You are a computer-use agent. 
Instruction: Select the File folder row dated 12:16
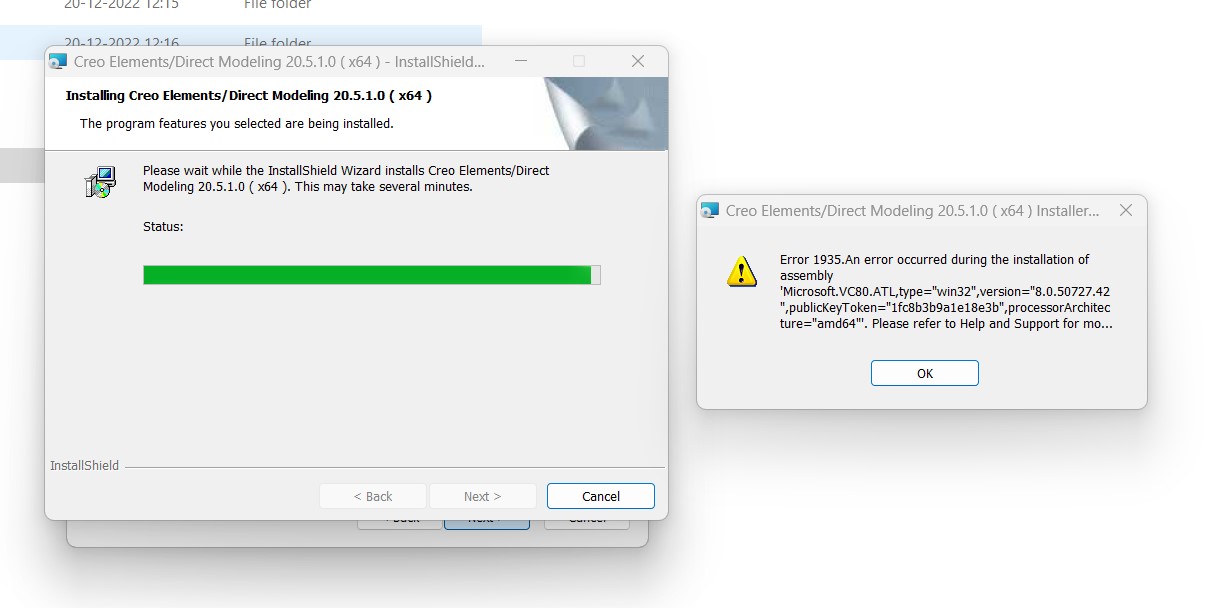click(x=240, y=43)
